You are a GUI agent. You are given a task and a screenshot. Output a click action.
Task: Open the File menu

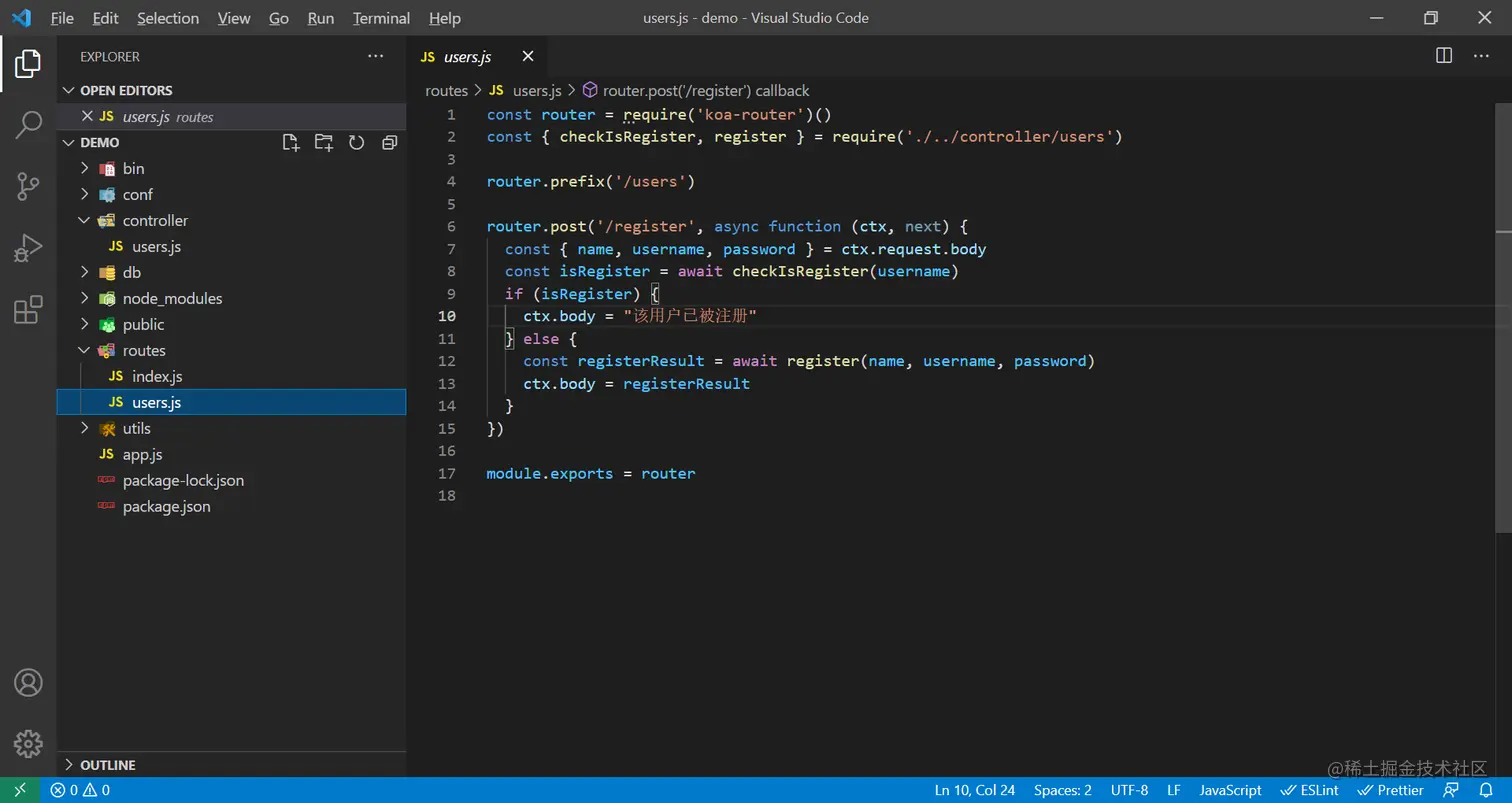62,18
